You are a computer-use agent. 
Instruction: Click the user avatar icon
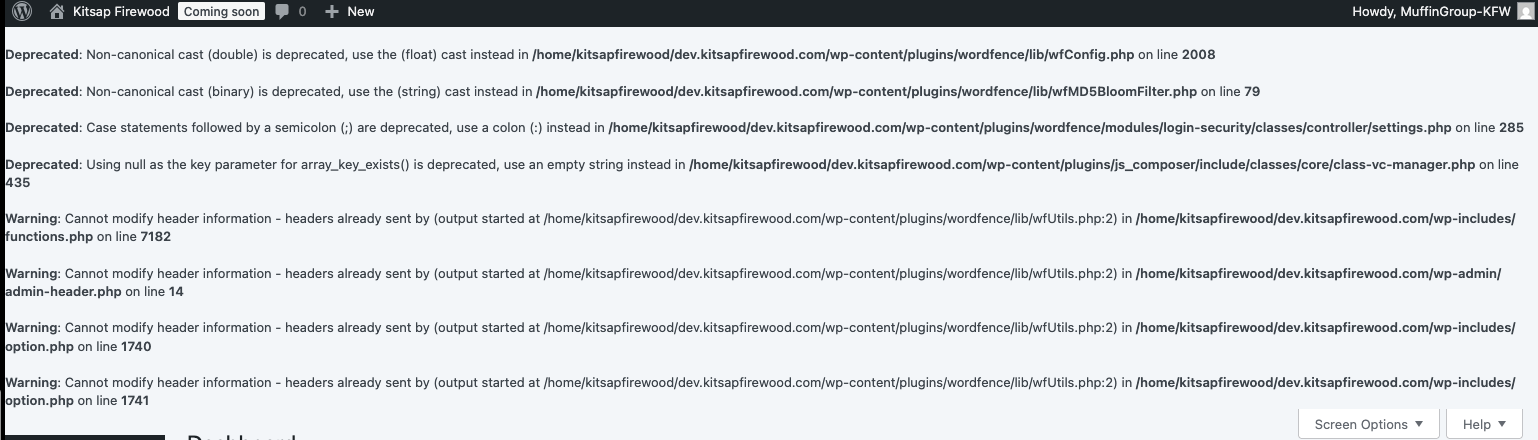coord(1524,12)
